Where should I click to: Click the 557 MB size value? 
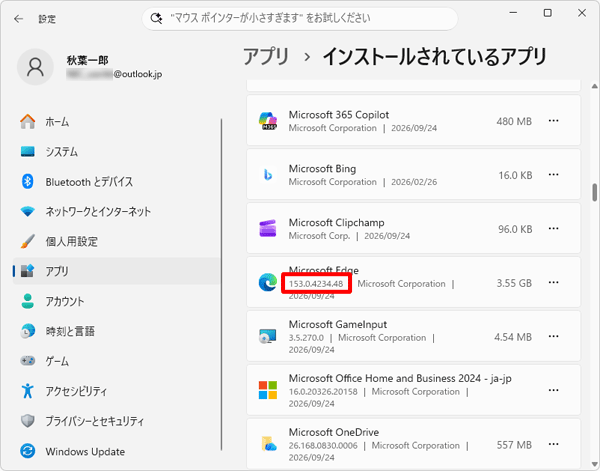pyautogui.click(x=514, y=445)
